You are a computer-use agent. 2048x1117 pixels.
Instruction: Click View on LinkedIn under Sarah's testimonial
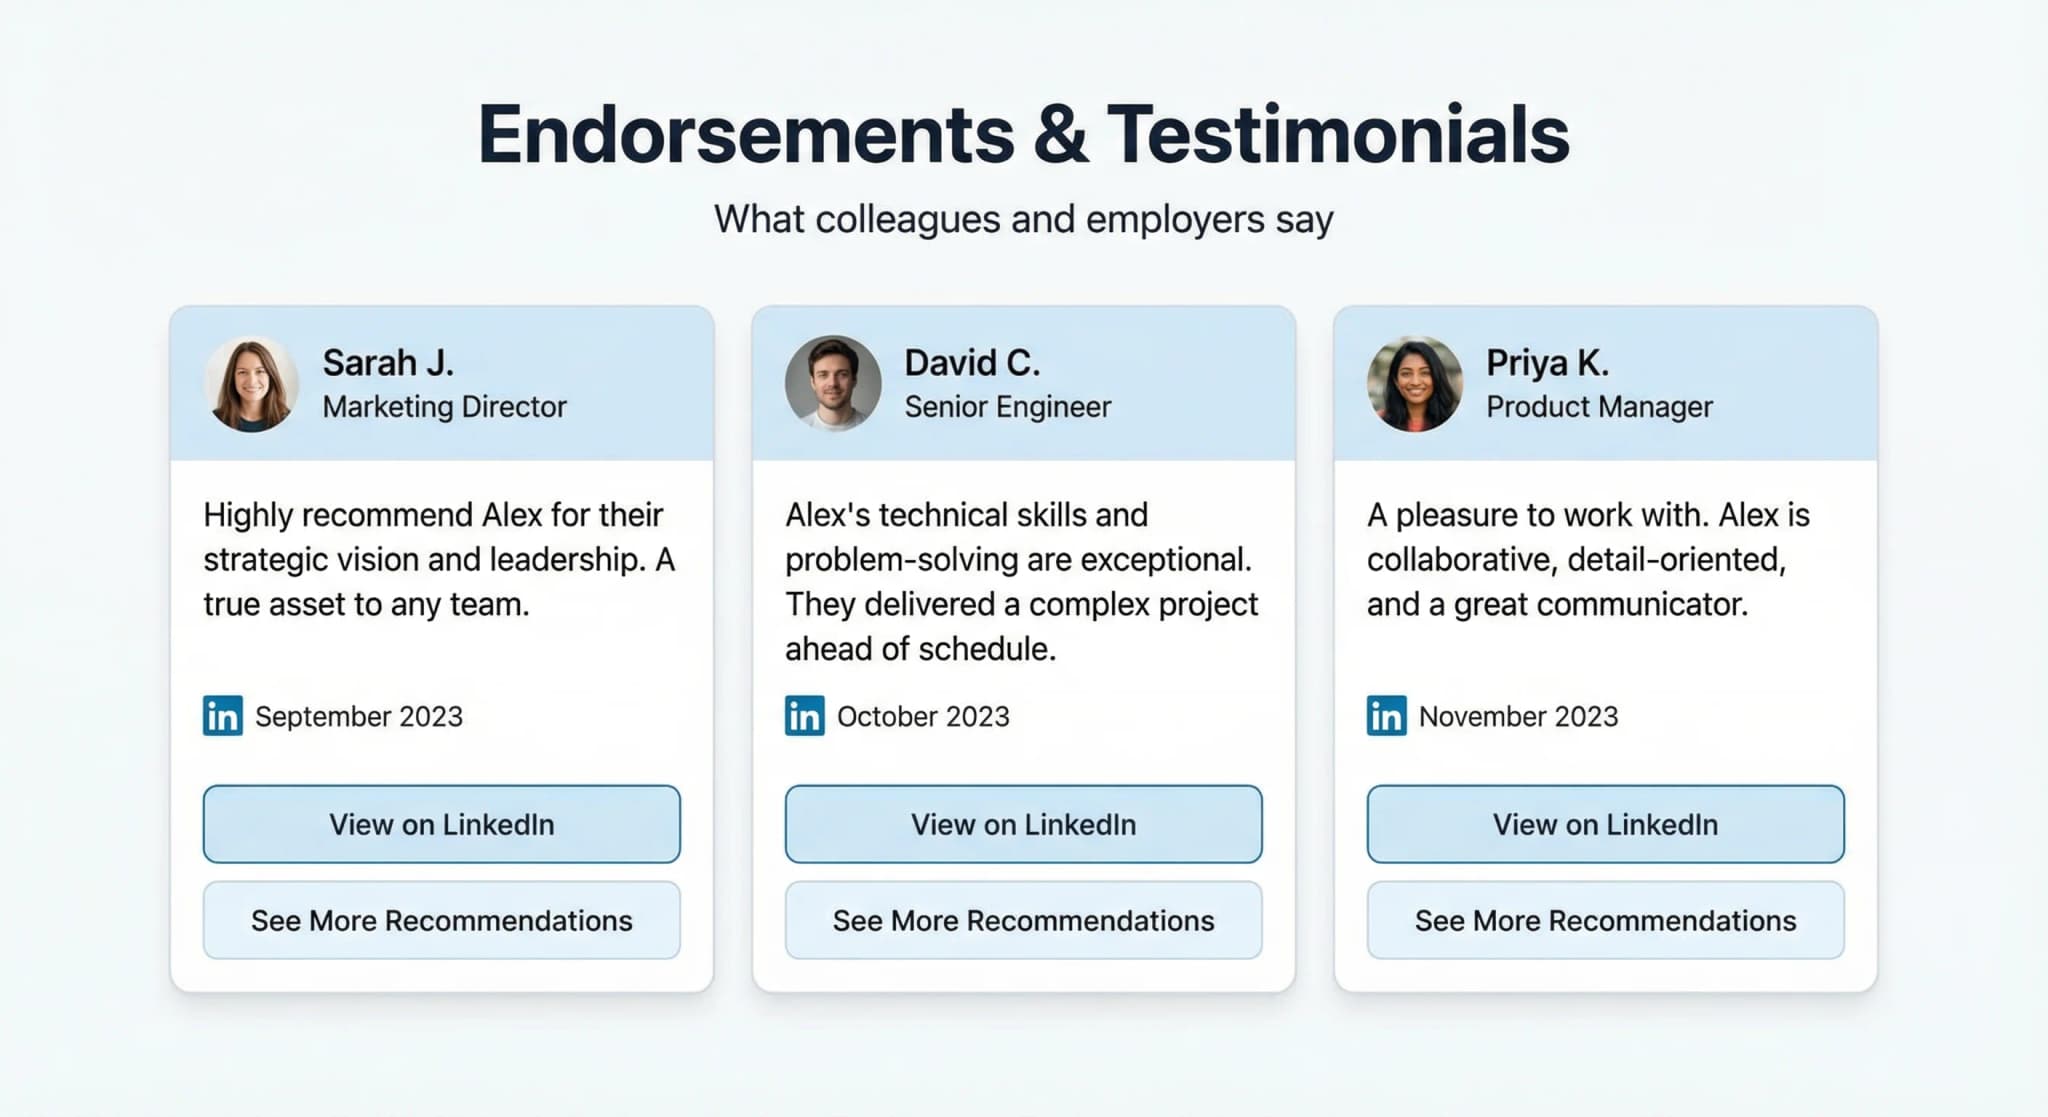click(440, 824)
